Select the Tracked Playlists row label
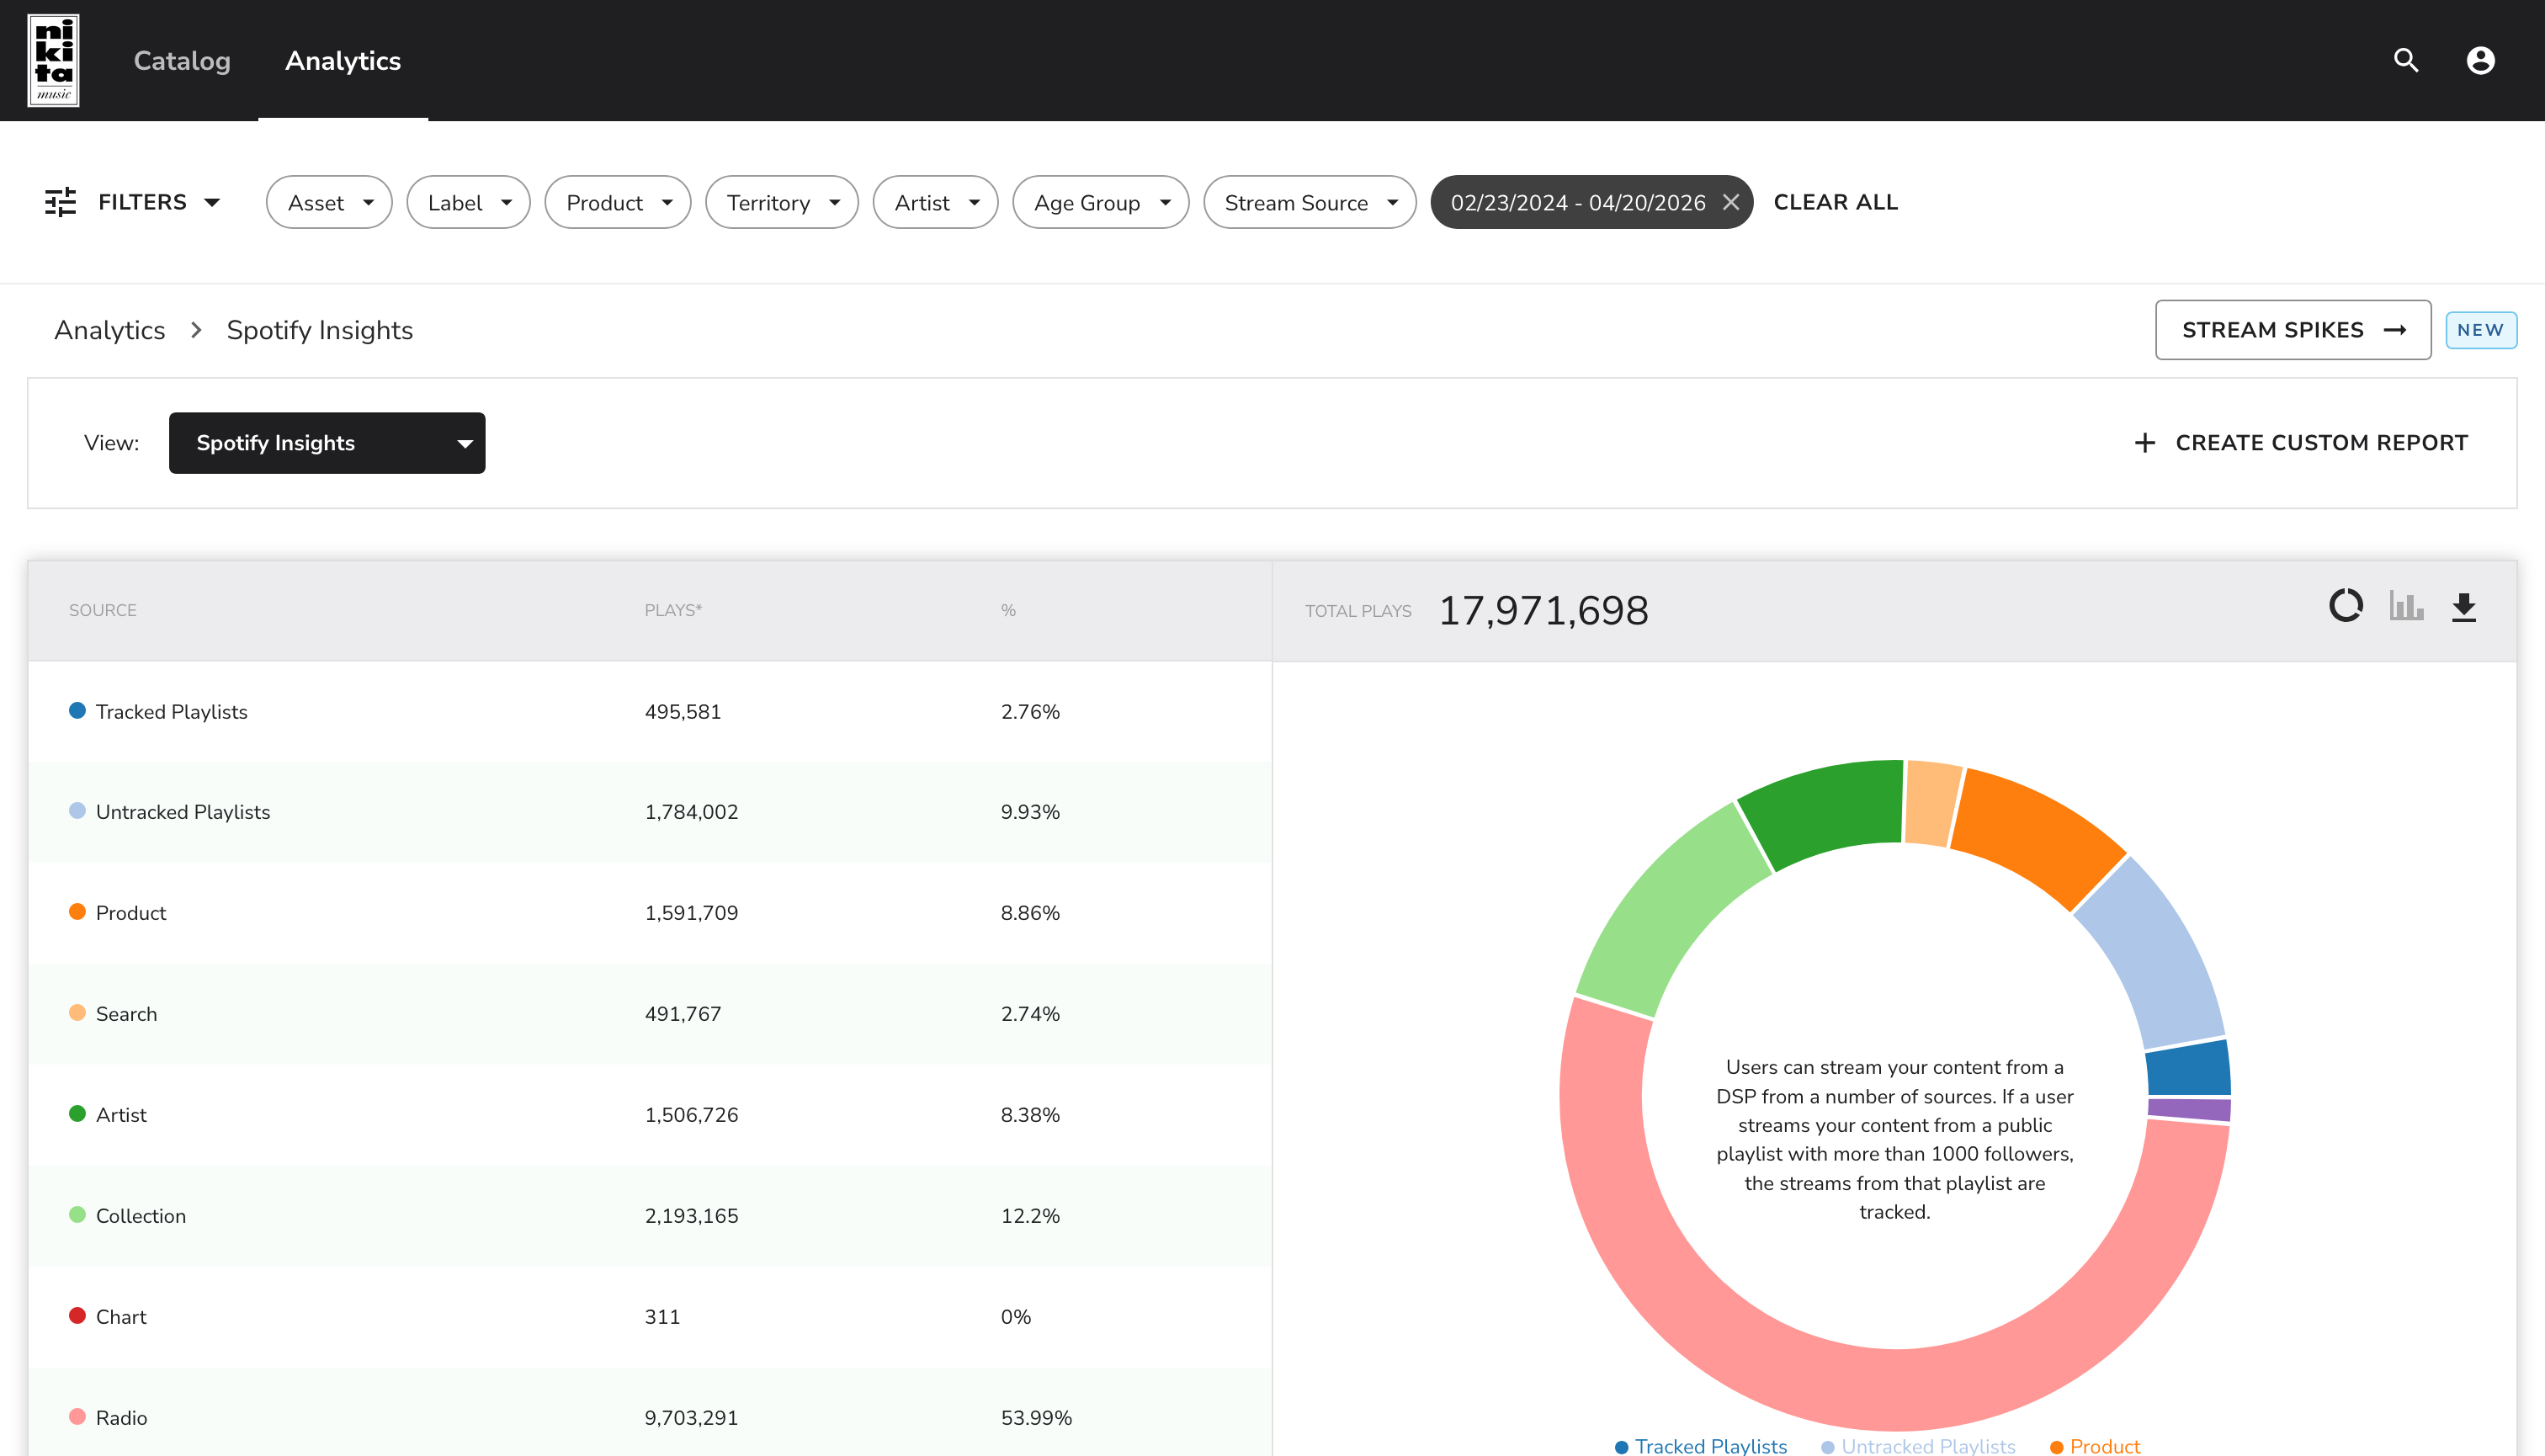The width and height of the screenshot is (2545, 1456). [x=172, y=712]
